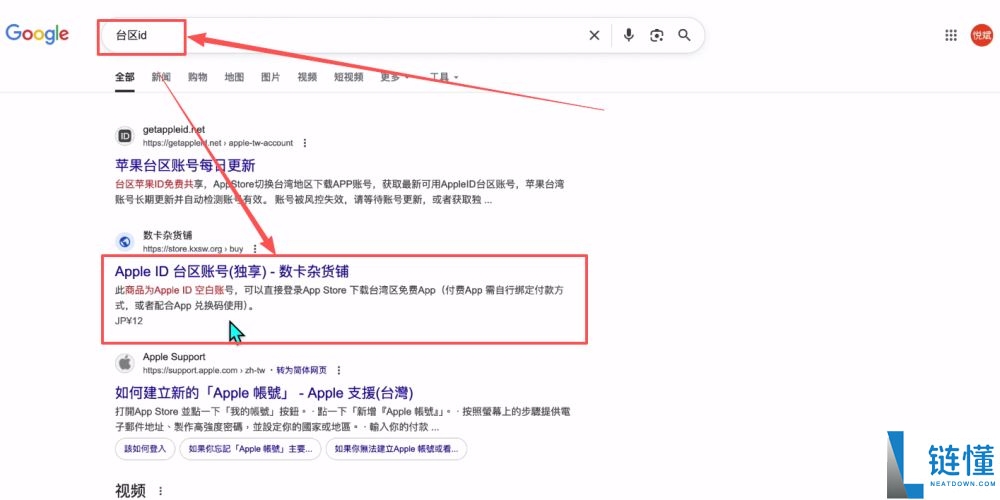Open the three-dot menu next to 视频 heading
This screenshot has height=500, width=1000.
161,490
